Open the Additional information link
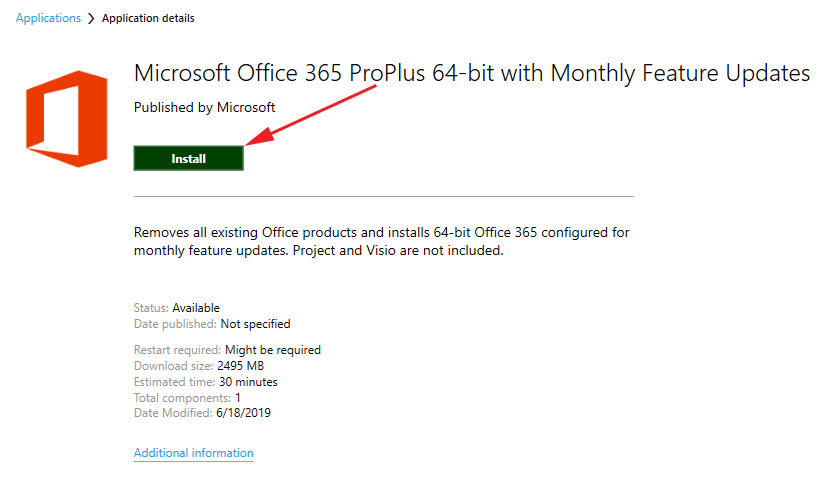The image size is (836, 502). (x=194, y=453)
